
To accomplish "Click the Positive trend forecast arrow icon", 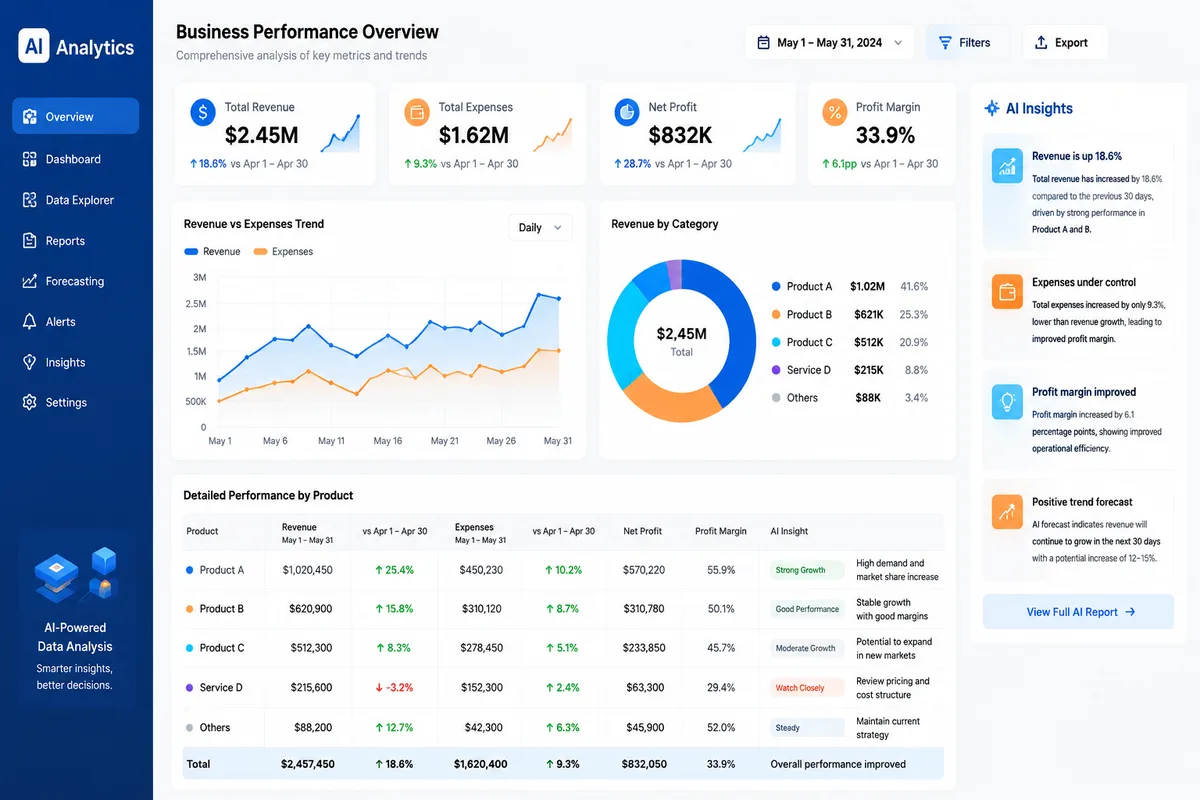I will pos(1007,511).
